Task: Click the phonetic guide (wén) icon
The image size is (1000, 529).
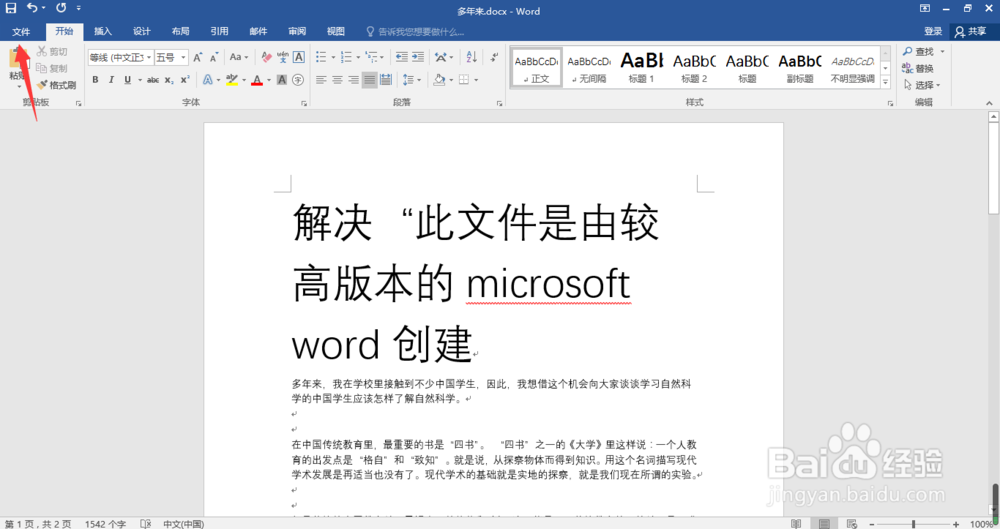Action: [x=283, y=57]
